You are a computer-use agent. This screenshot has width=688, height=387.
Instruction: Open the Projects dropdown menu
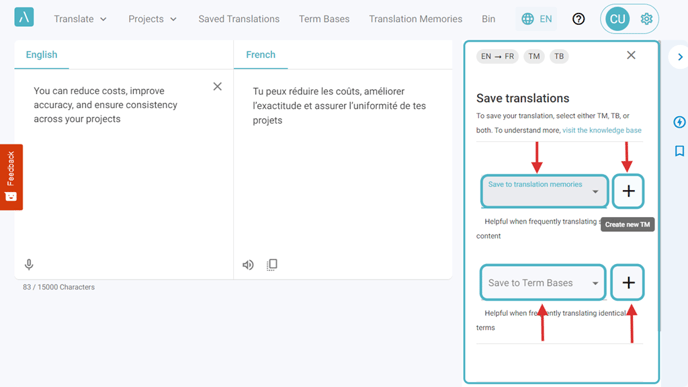(152, 19)
